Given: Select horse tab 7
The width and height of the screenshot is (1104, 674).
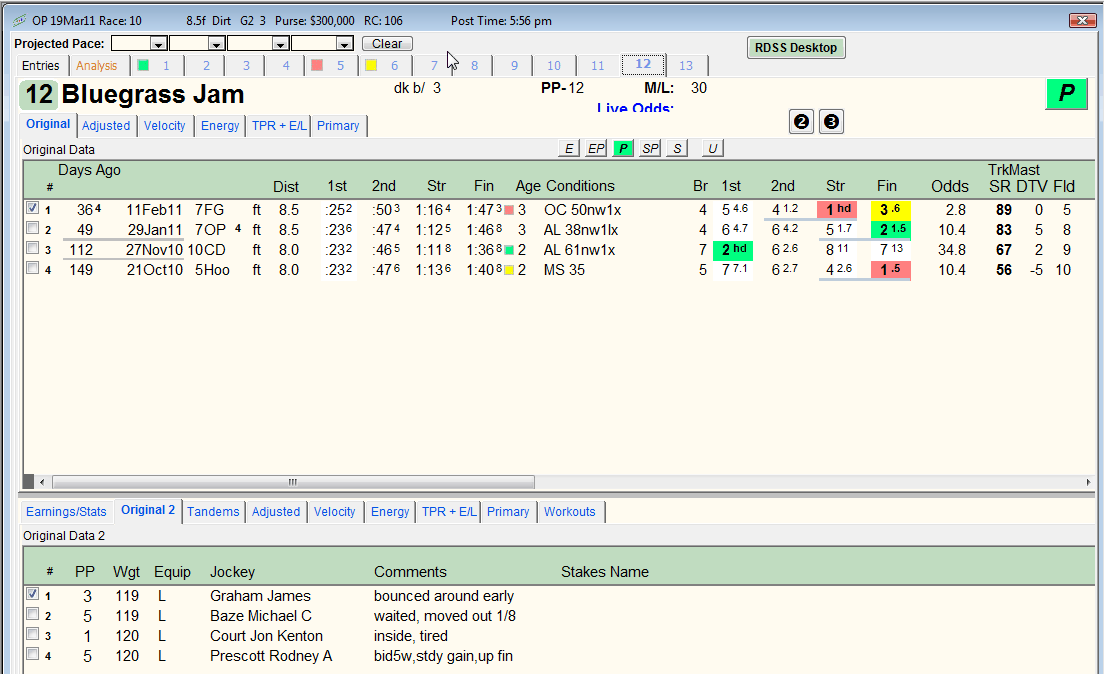Looking at the screenshot, I should [434, 65].
